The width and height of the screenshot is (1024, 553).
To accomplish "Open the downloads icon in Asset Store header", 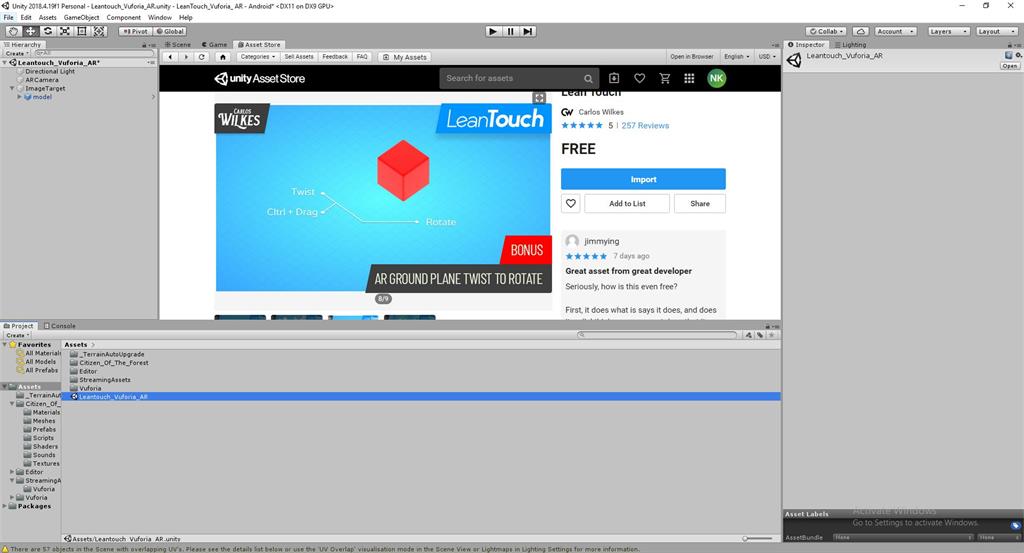I will 614,78.
